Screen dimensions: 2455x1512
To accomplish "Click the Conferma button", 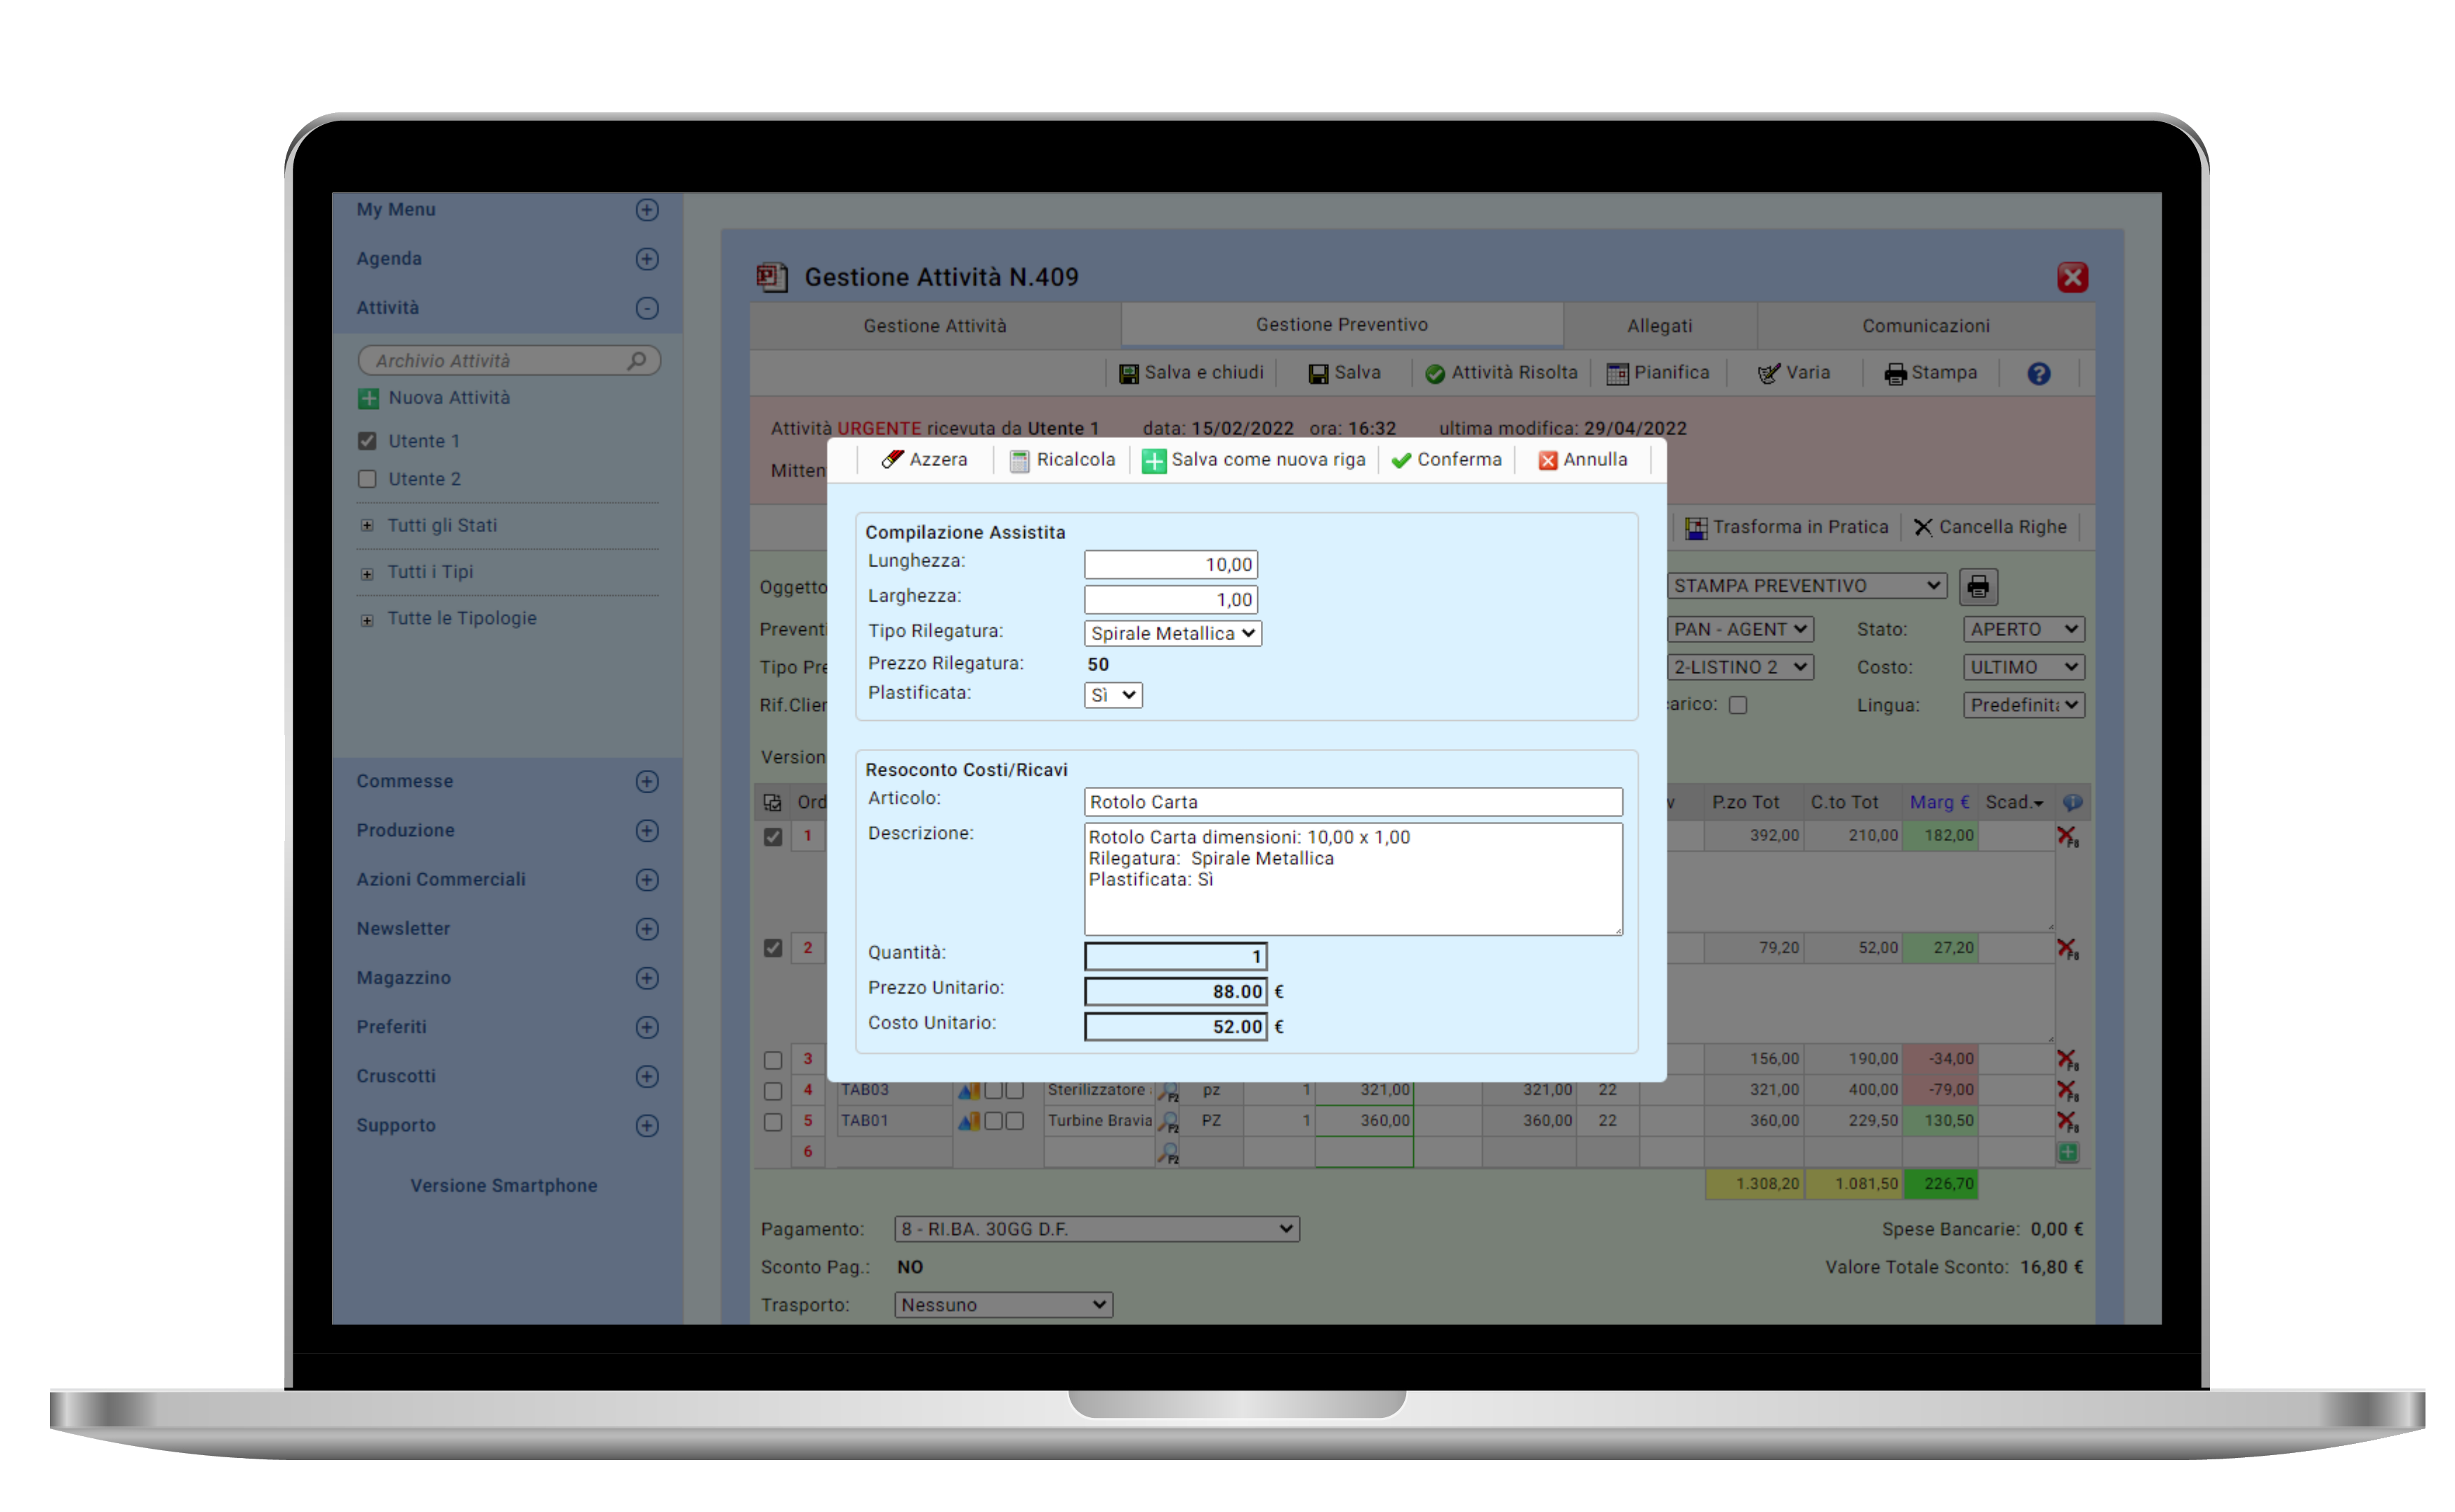I will [1447, 461].
